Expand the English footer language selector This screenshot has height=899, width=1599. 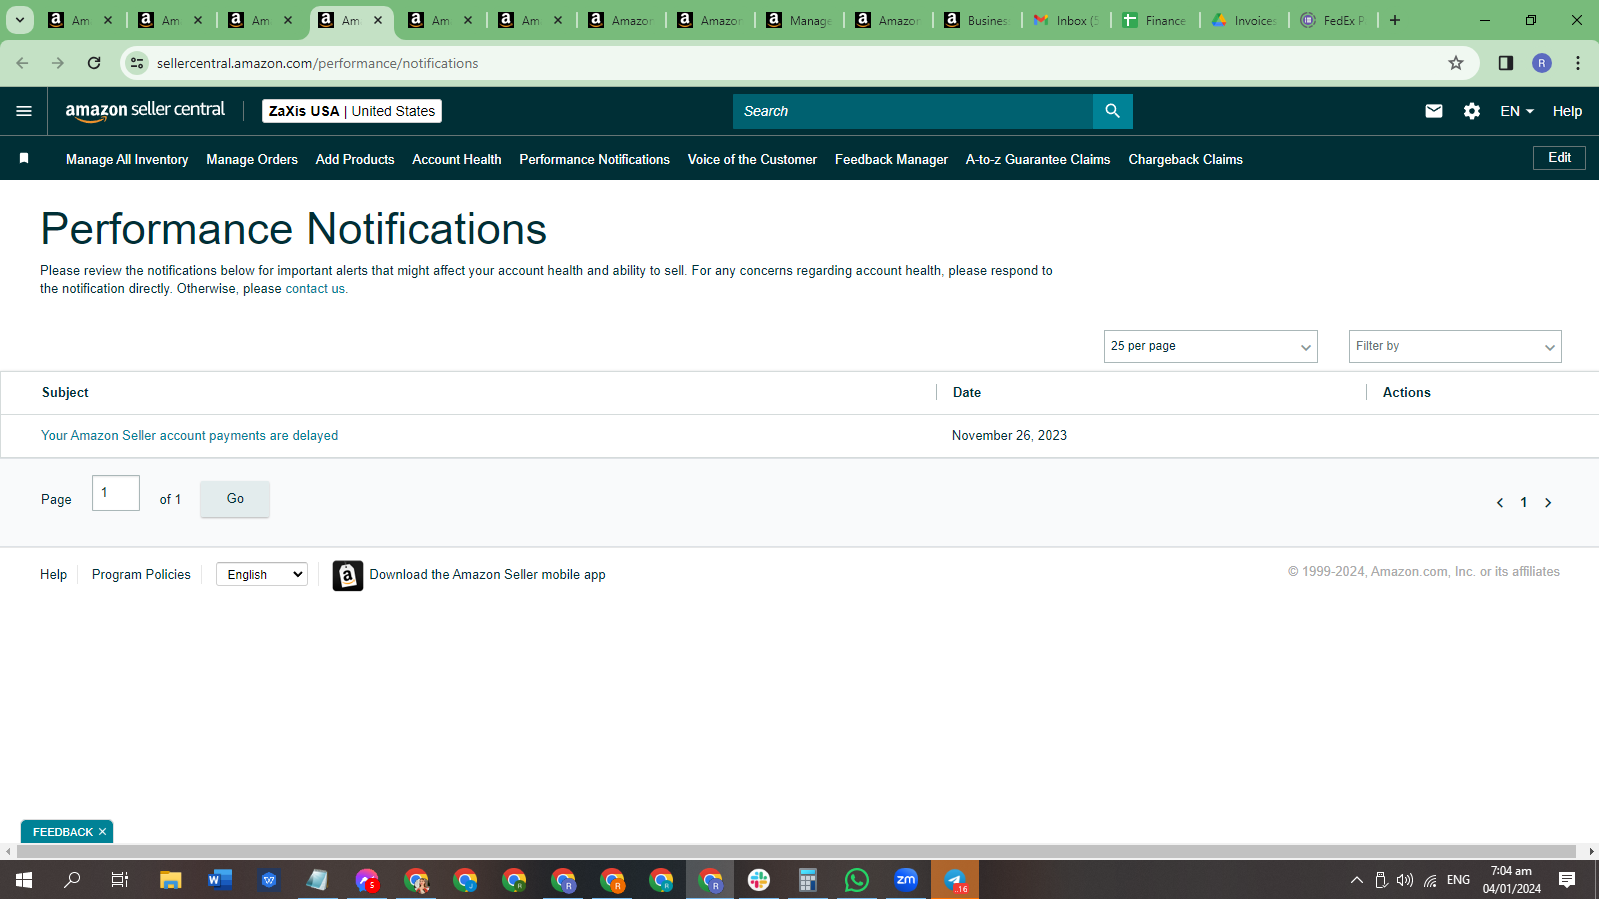tap(262, 574)
